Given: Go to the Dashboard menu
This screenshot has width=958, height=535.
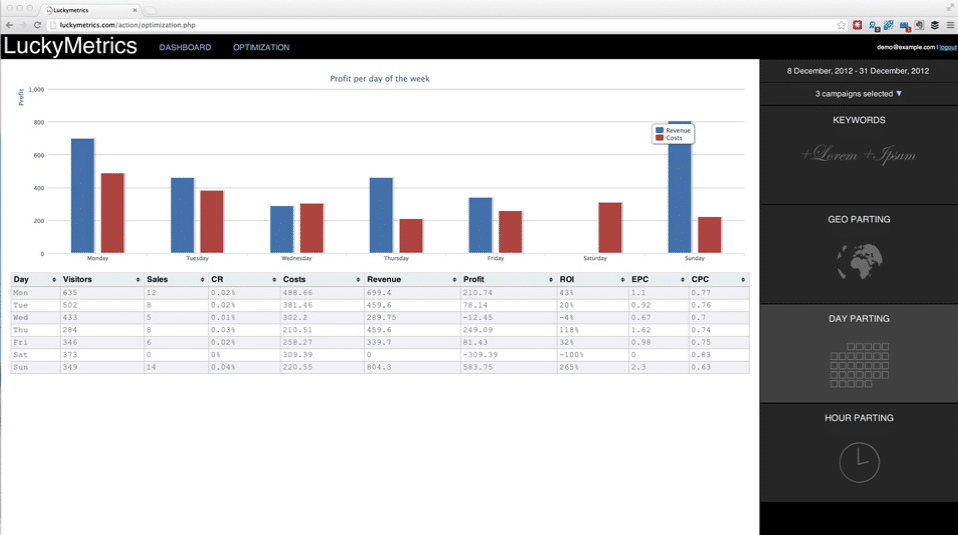Looking at the screenshot, I should (185, 47).
